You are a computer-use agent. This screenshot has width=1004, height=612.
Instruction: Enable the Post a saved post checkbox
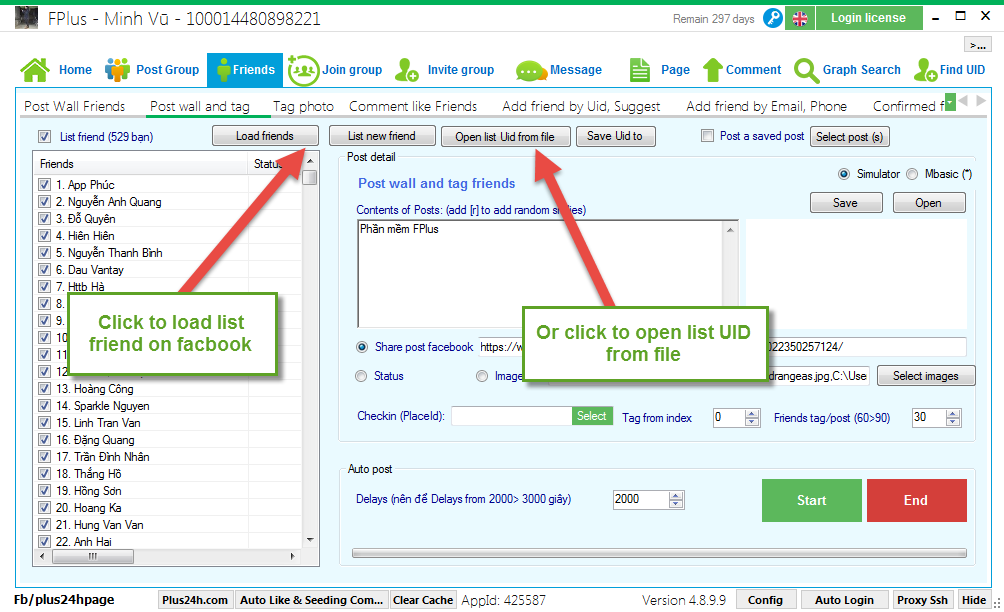tap(708, 136)
